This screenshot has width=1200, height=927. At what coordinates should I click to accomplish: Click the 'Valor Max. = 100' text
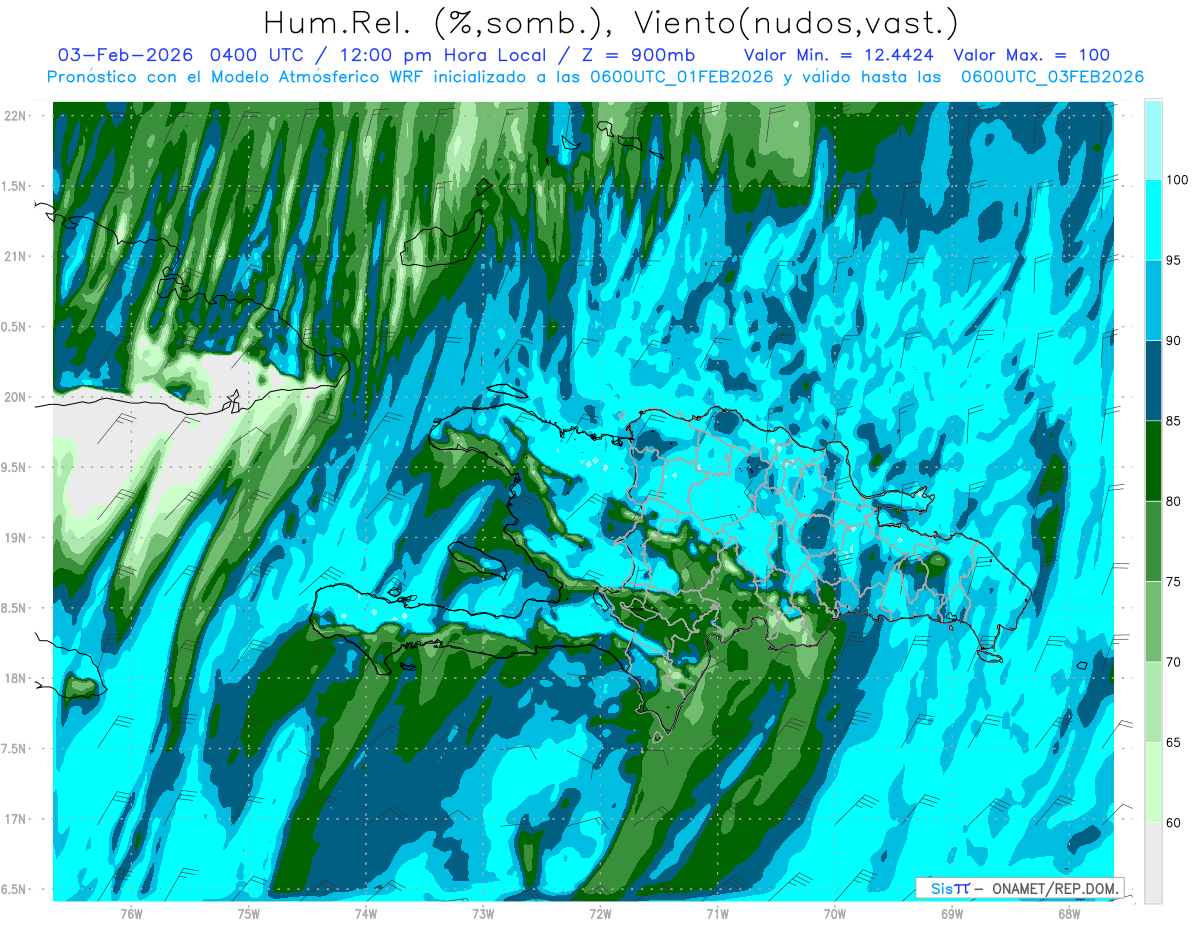1031,55
